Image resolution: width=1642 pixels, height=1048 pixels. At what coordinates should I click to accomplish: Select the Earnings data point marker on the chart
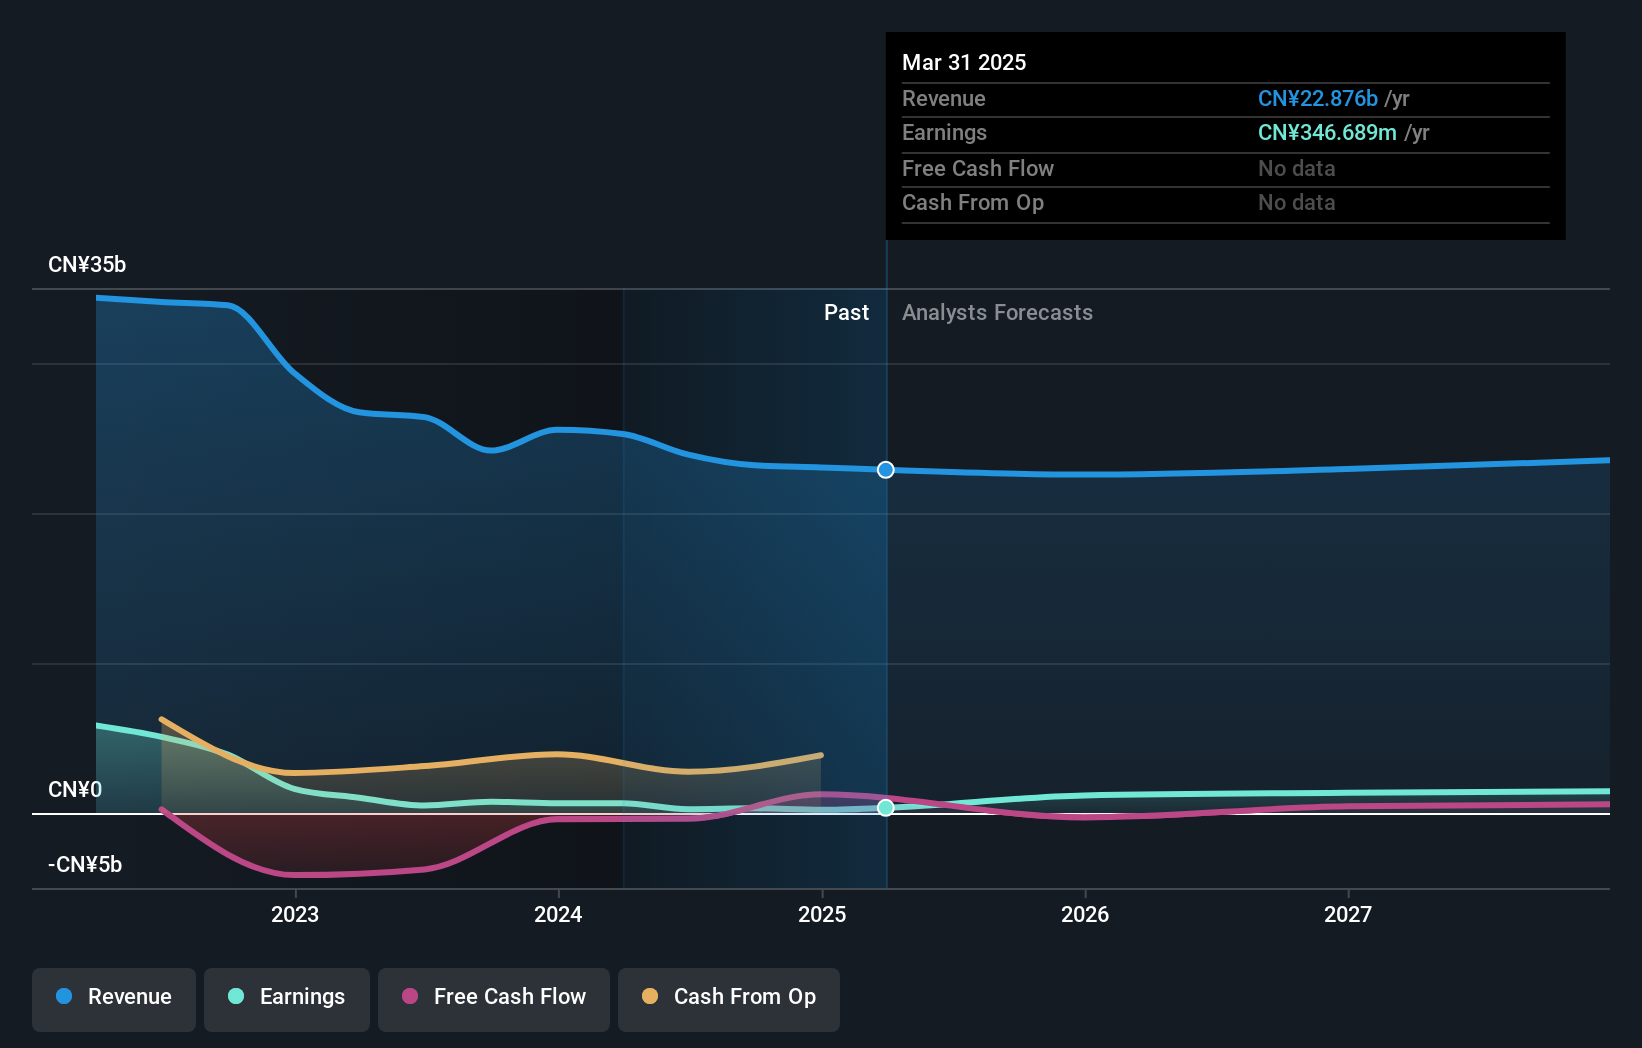click(886, 808)
